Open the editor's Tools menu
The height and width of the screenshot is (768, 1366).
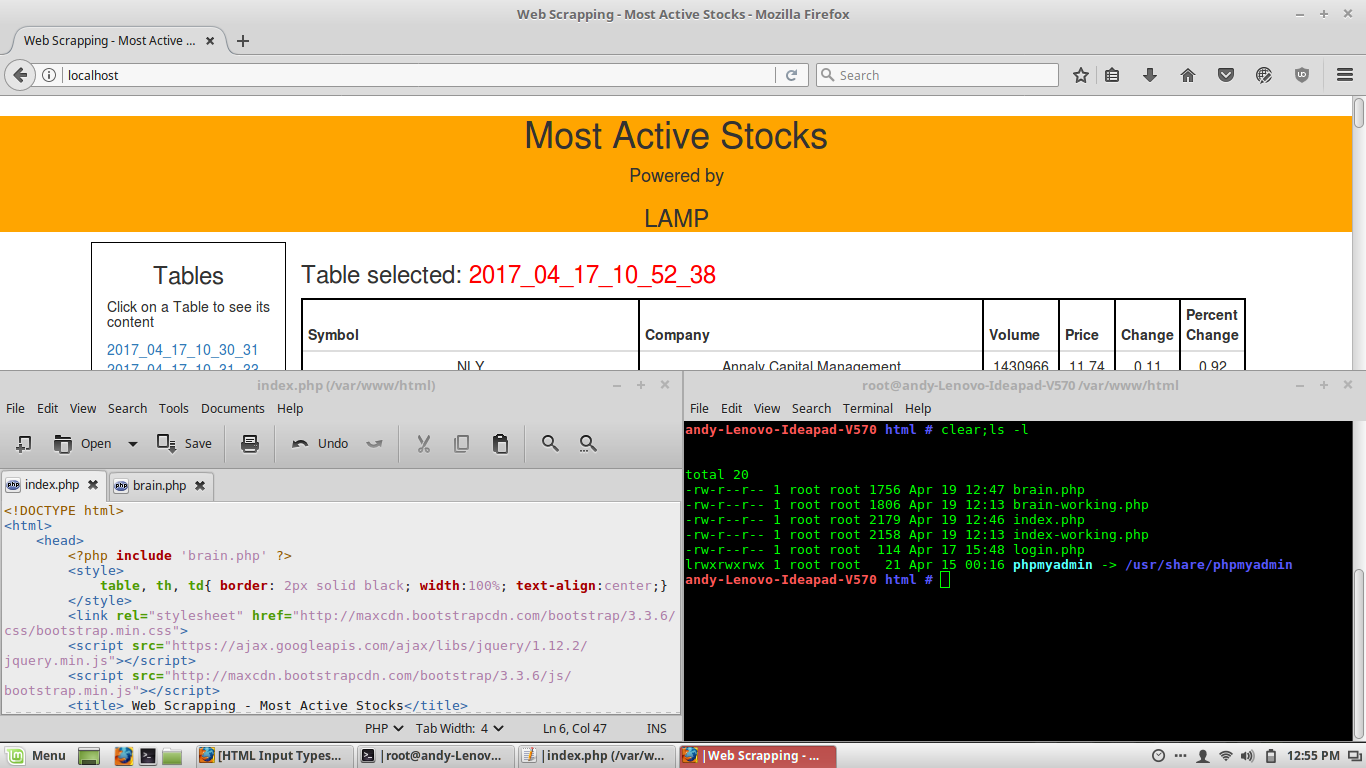click(173, 408)
